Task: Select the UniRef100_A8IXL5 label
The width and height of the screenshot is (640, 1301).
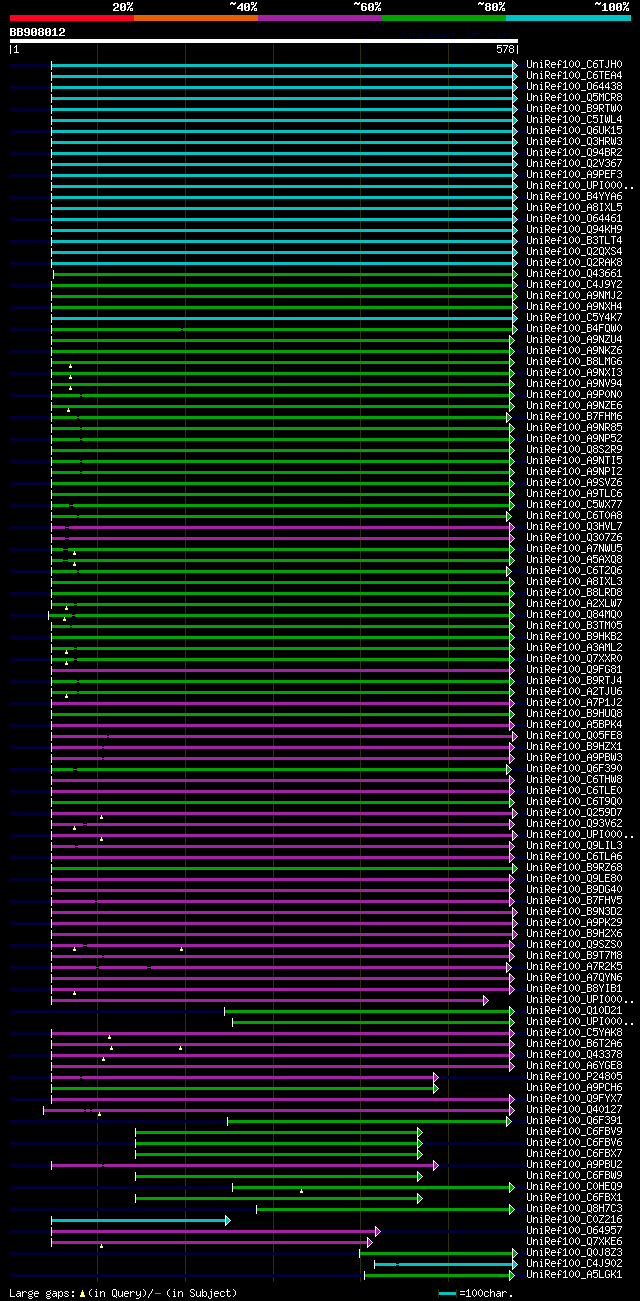Action: click(x=574, y=207)
